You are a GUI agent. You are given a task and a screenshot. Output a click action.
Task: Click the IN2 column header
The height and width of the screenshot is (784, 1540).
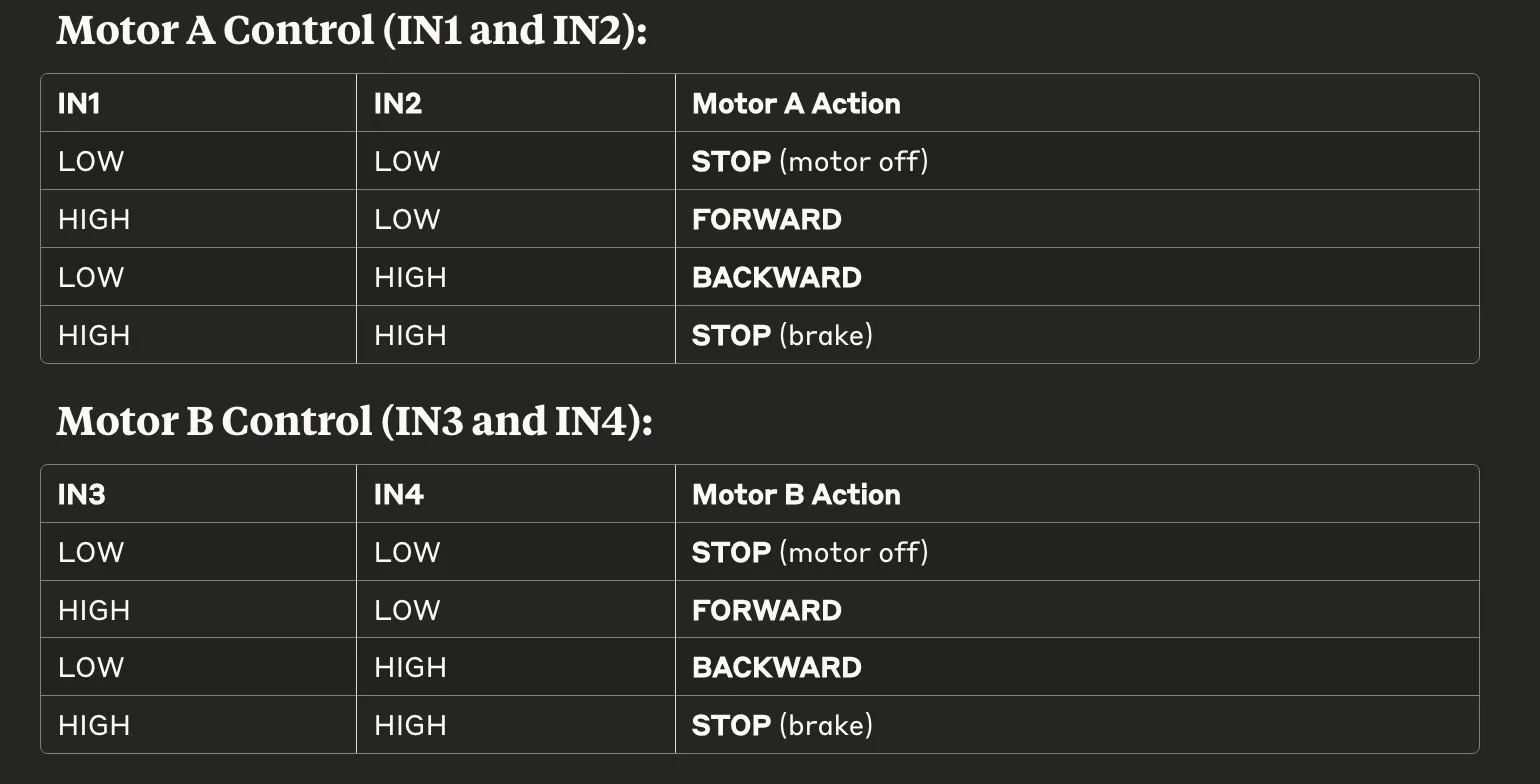pos(398,104)
